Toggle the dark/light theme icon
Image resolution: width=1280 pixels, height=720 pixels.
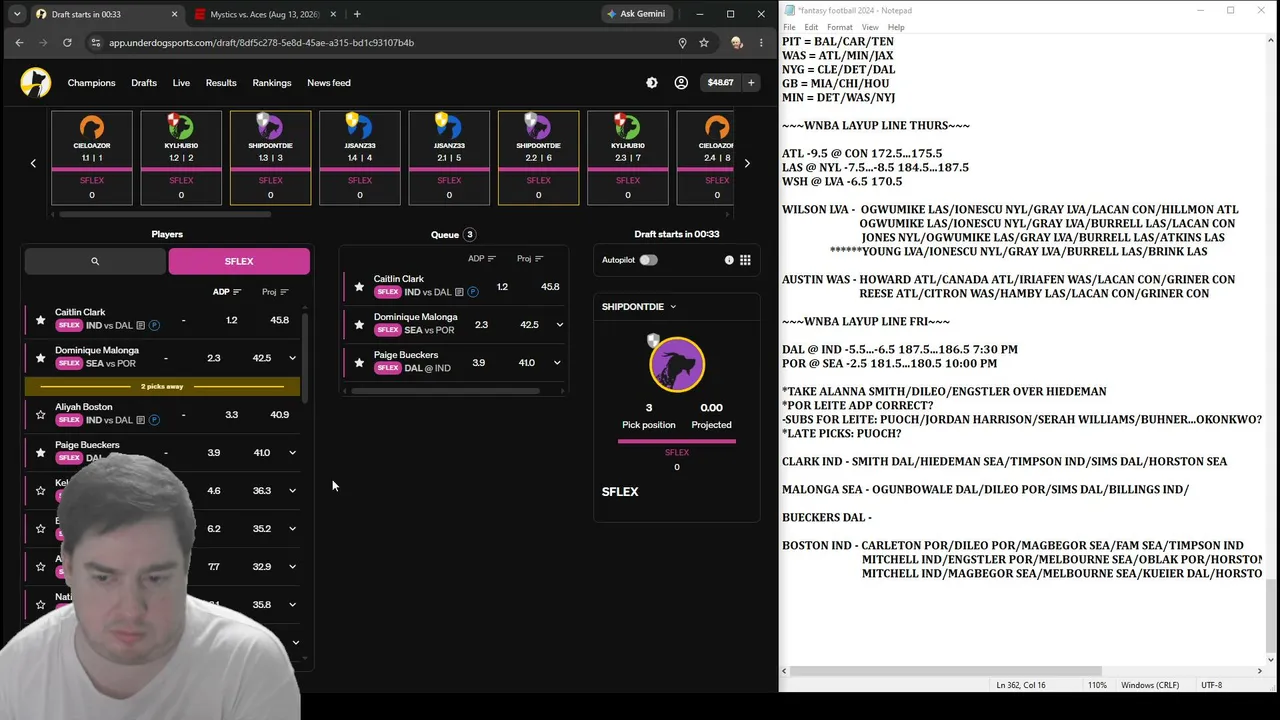coord(652,83)
